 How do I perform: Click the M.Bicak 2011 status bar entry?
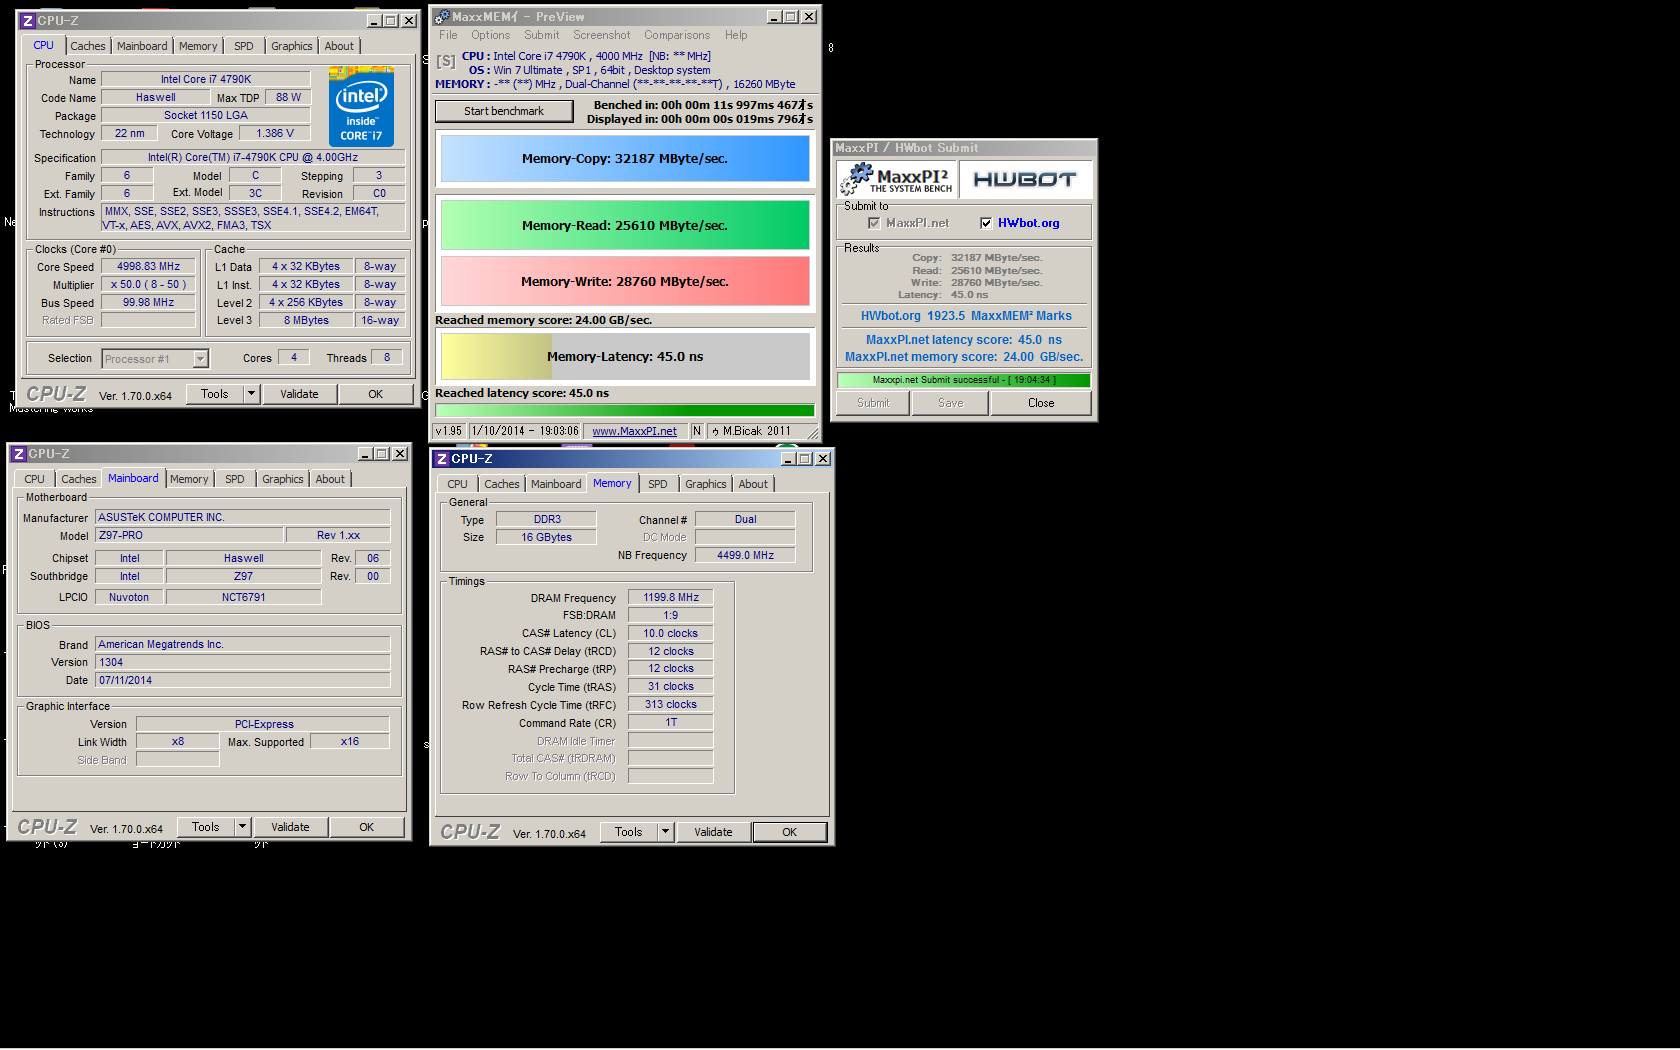(756, 431)
